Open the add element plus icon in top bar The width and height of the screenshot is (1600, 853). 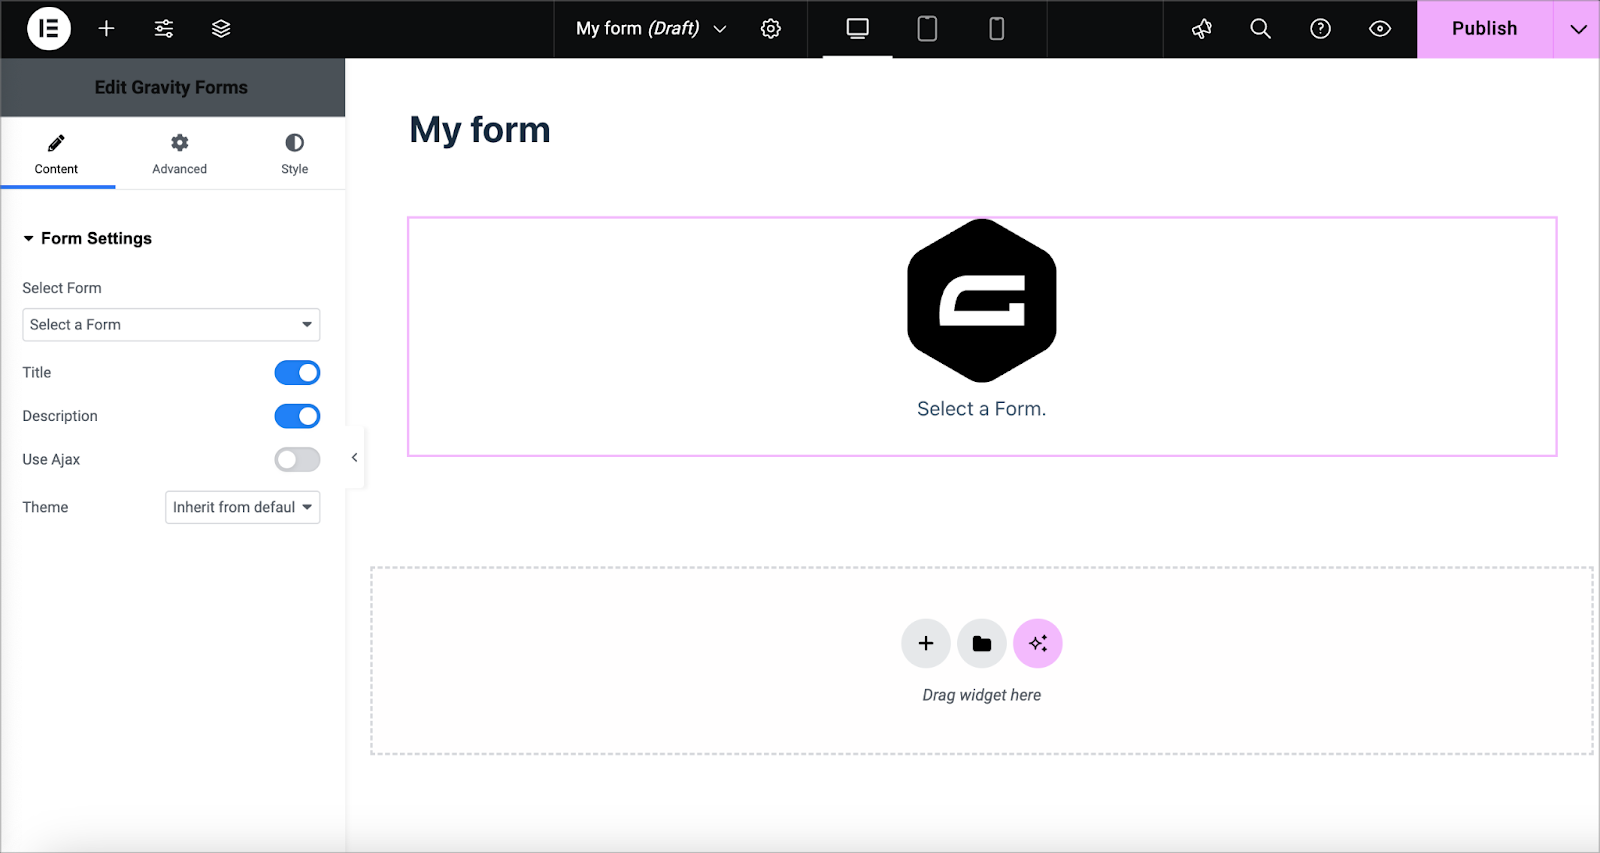click(x=106, y=29)
